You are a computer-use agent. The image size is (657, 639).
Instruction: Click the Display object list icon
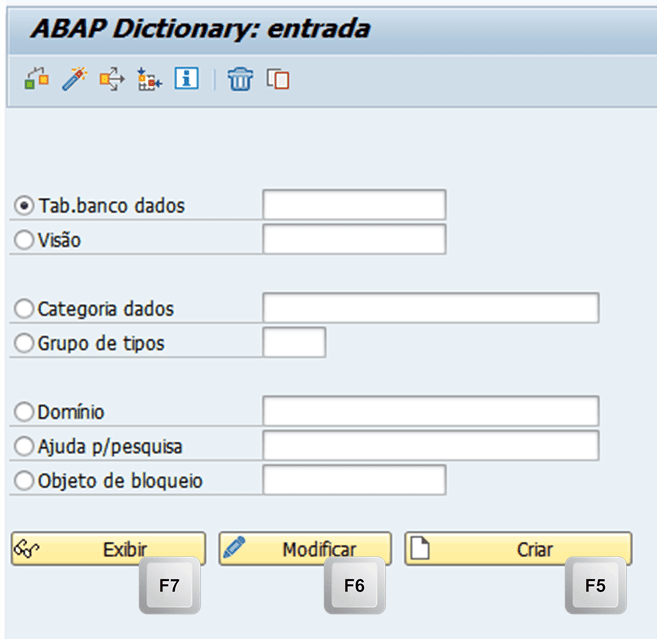tap(149, 79)
